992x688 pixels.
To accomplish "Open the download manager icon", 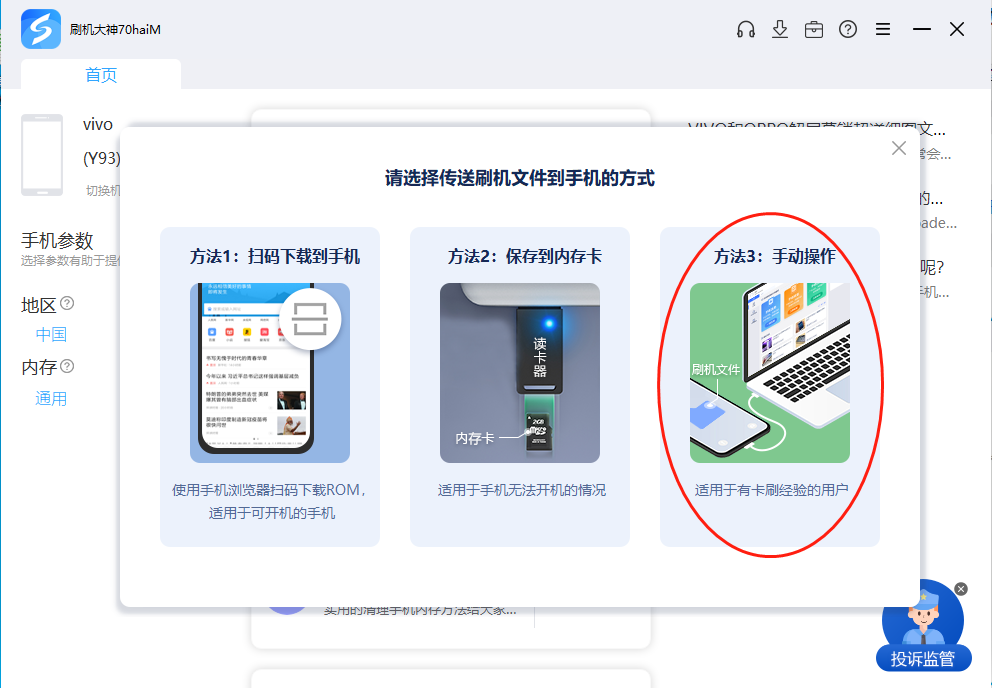I will click(780, 29).
